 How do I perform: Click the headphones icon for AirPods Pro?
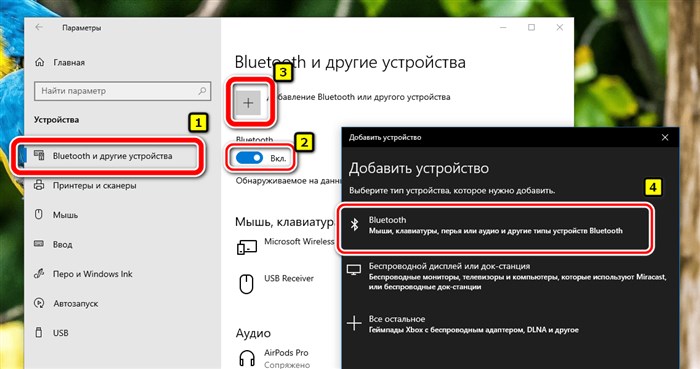[247, 359]
